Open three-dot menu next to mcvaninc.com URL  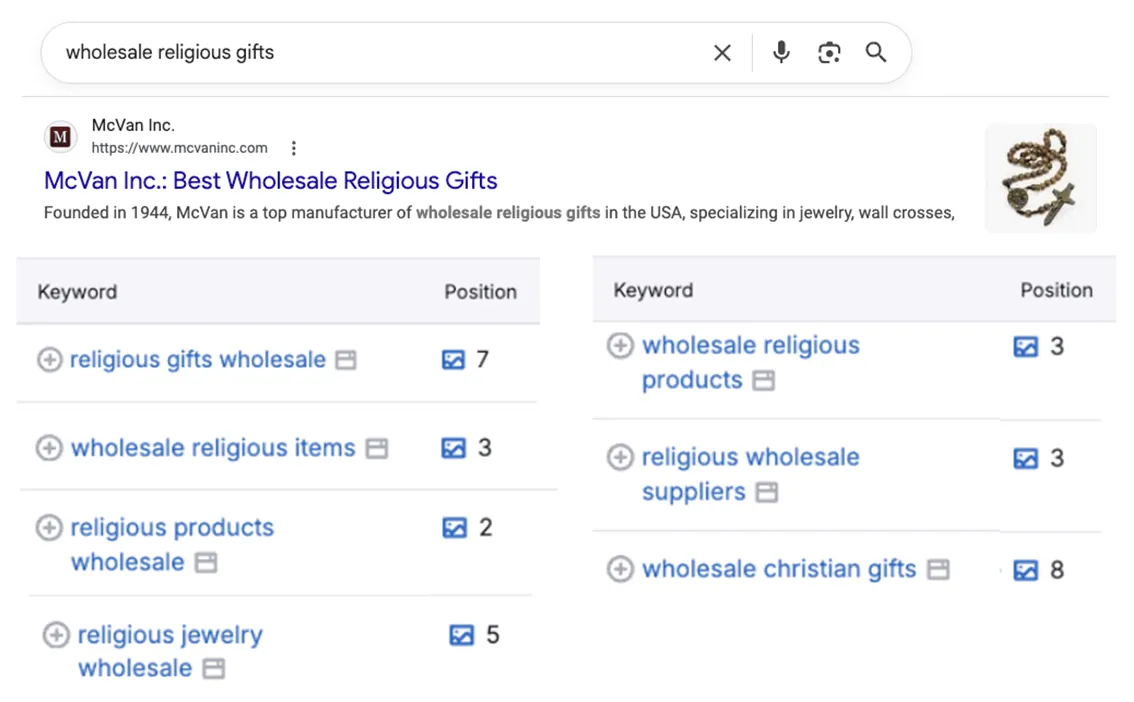pos(293,148)
